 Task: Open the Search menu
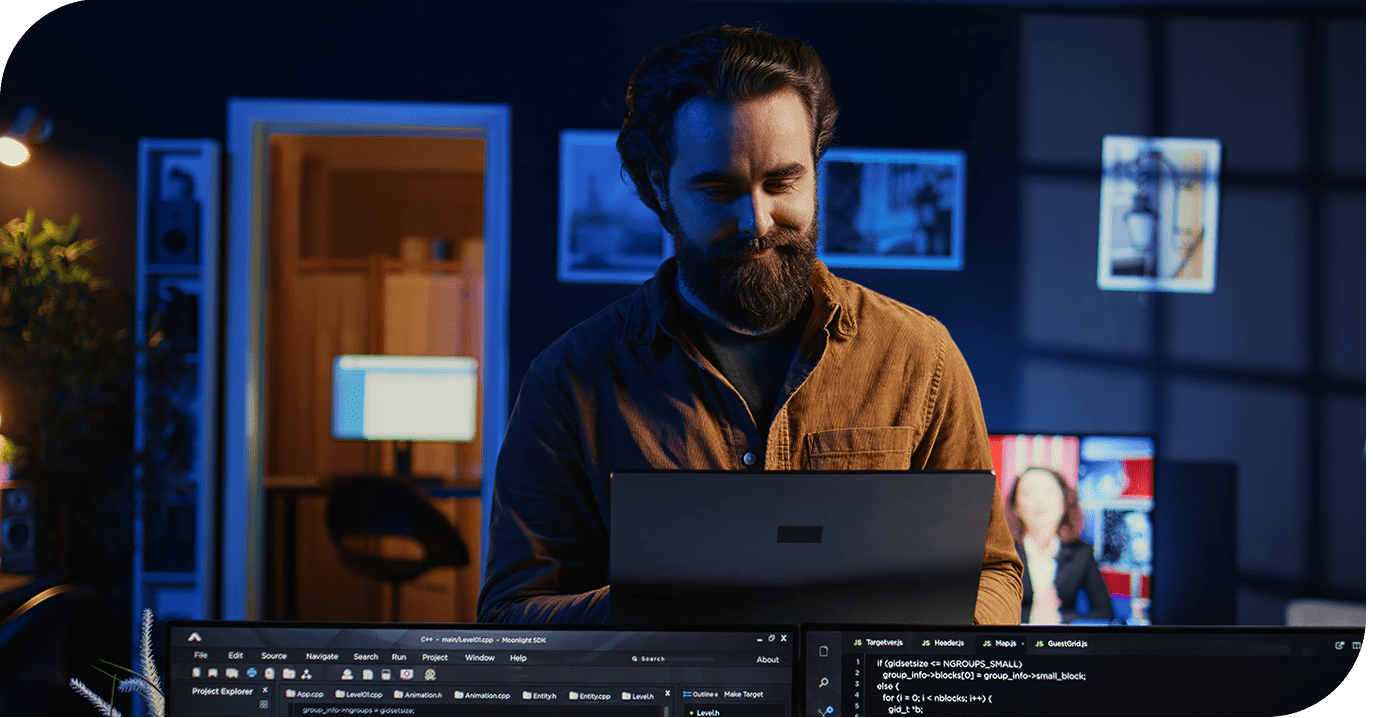pos(366,657)
